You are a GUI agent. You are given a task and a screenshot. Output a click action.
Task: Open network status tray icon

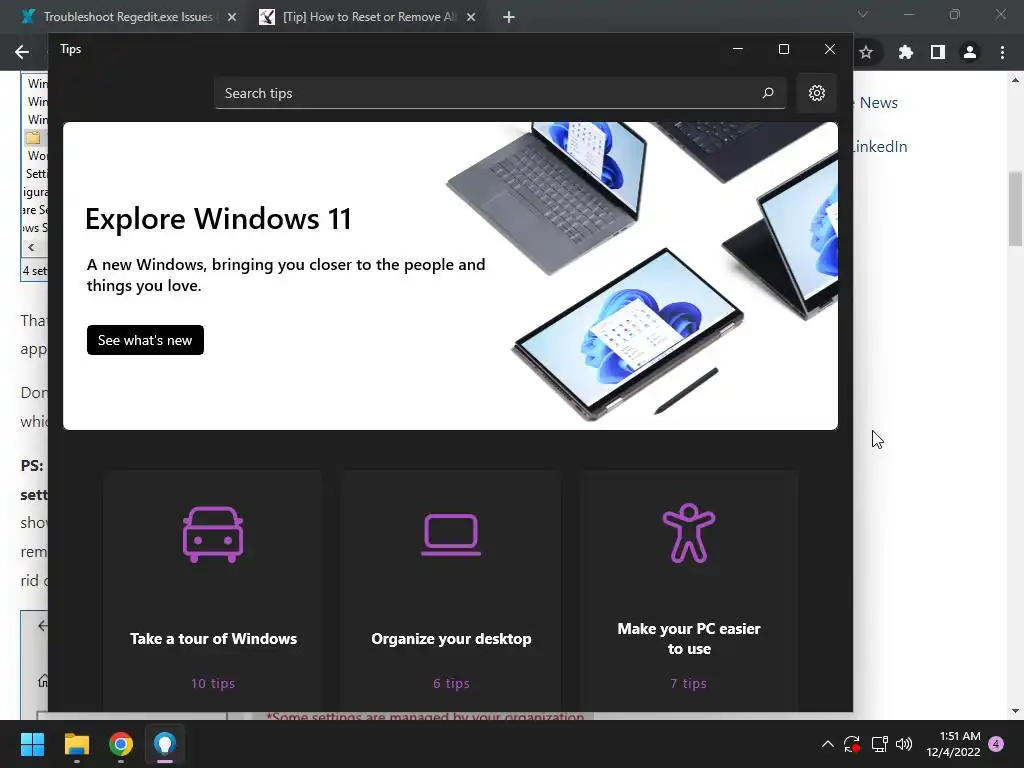[x=879, y=744]
